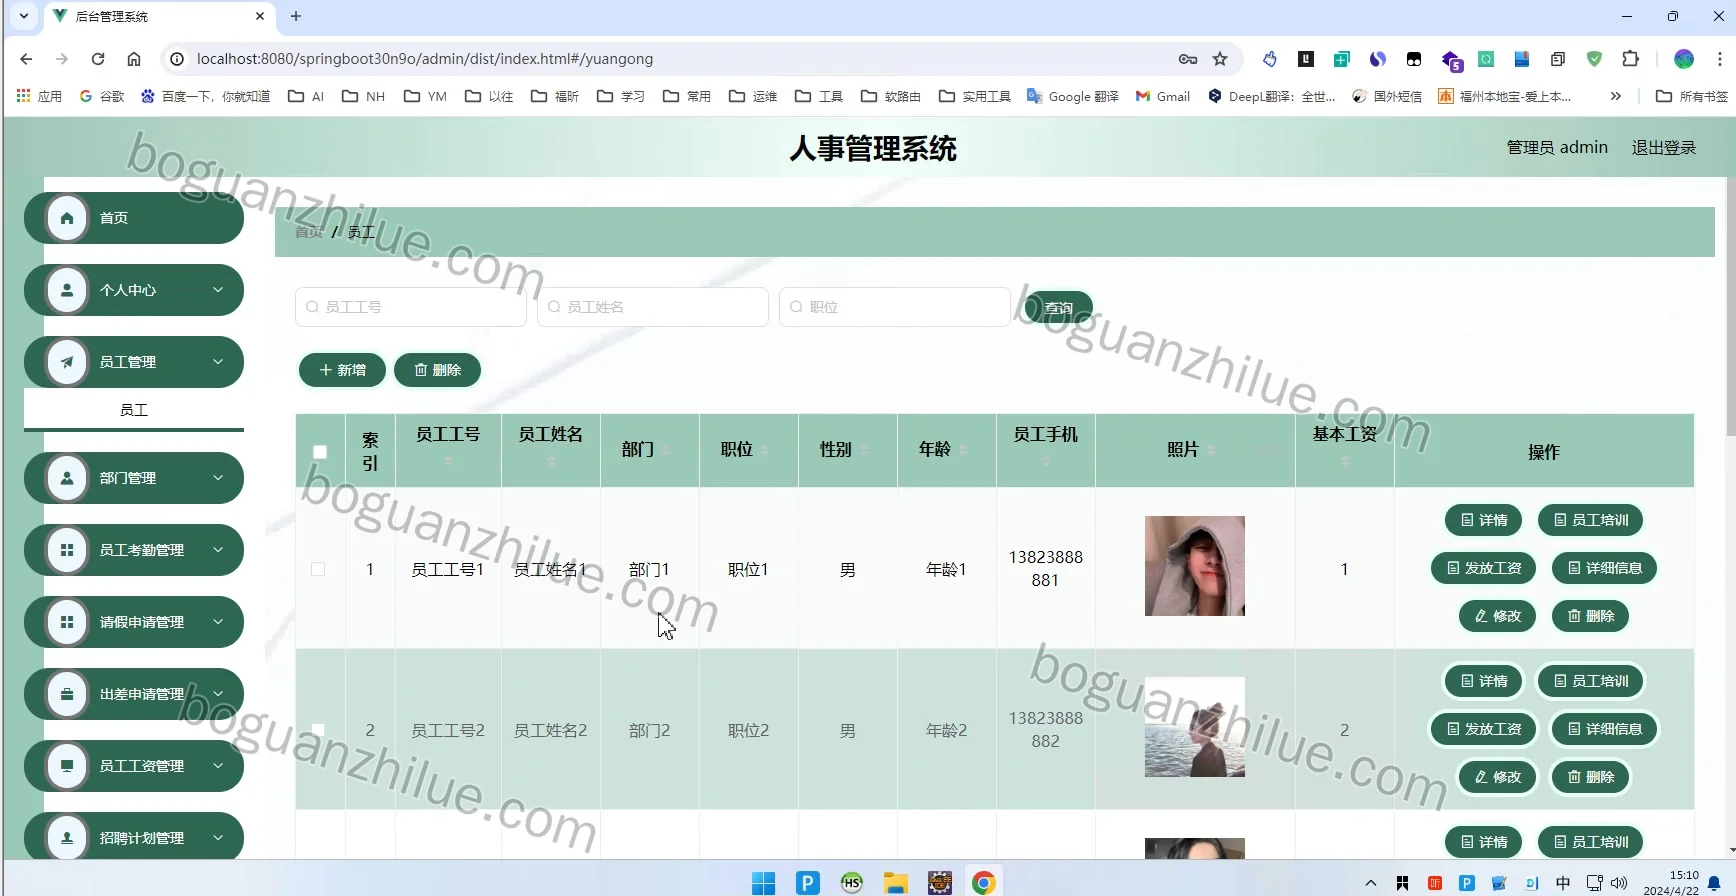Click the briefcase icon beside 出差申请管理
Image resolution: width=1736 pixels, height=896 pixels.
click(67, 694)
